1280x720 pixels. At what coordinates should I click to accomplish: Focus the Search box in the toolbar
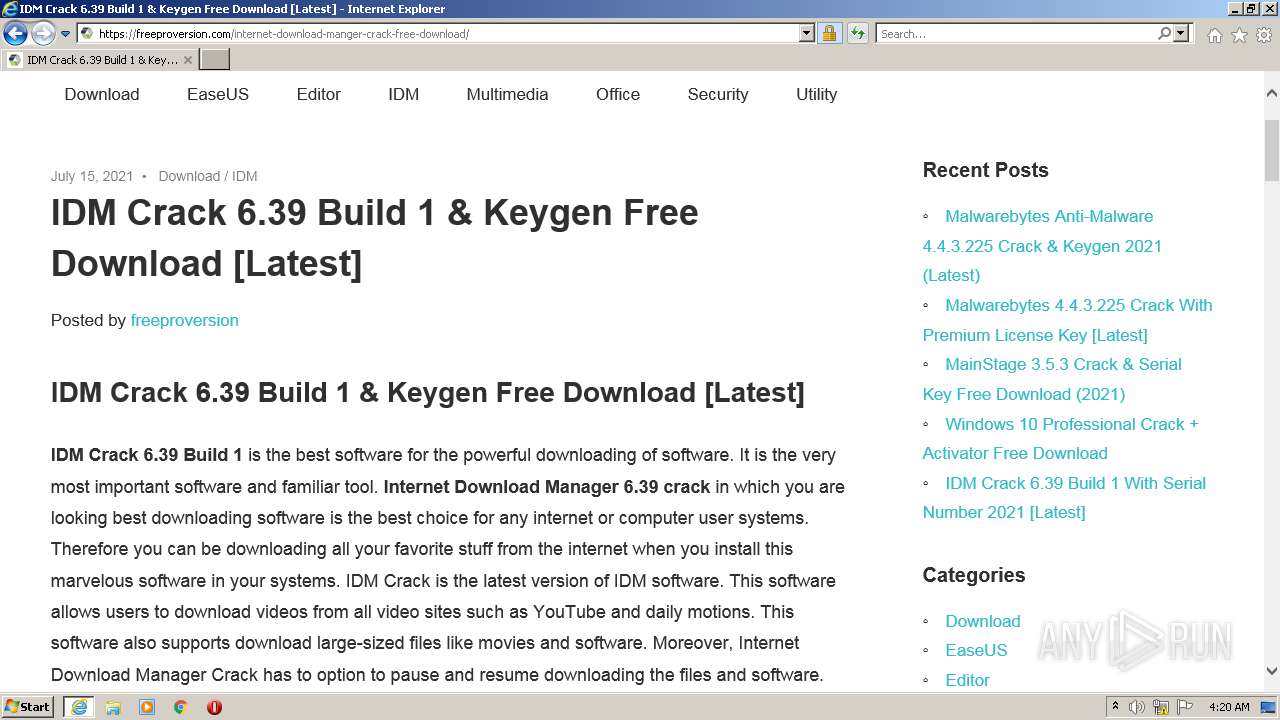(x=1016, y=34)
